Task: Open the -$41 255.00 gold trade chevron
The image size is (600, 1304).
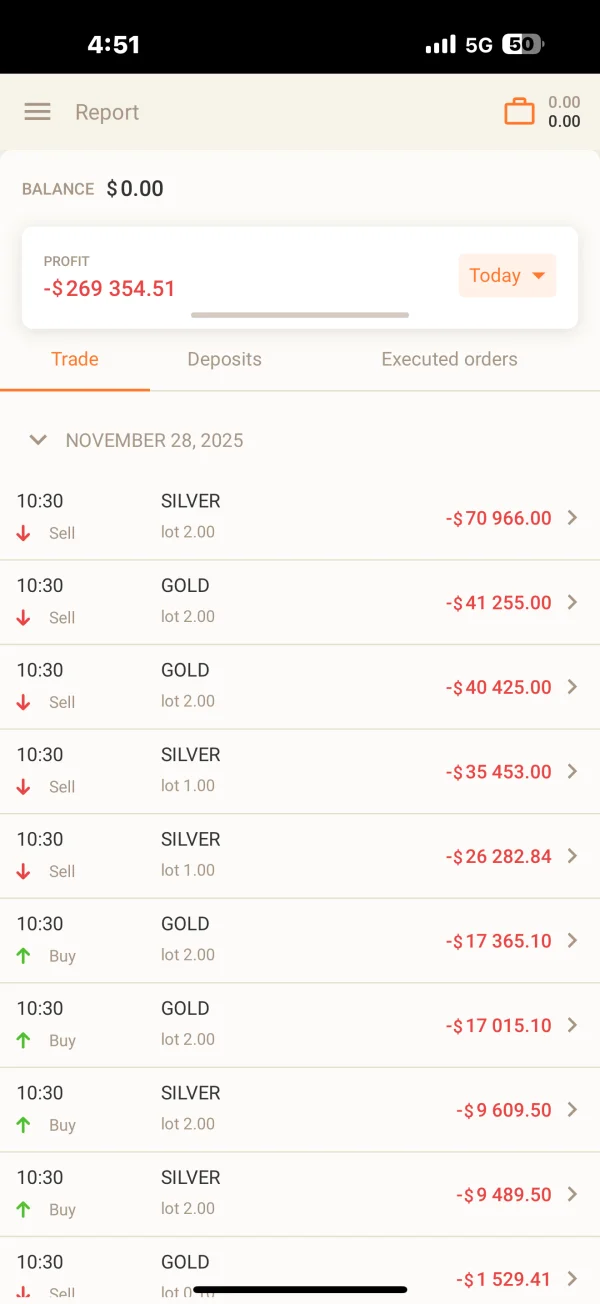Action: click(573, 602)
